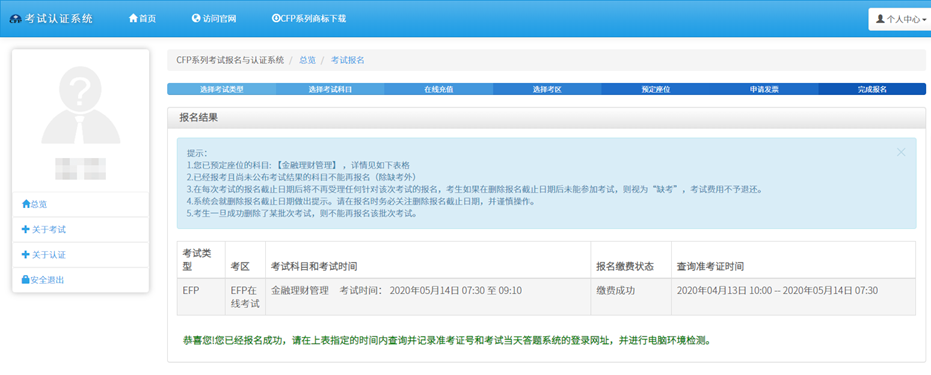Click the user icon in 个人中心

point(880,19)
